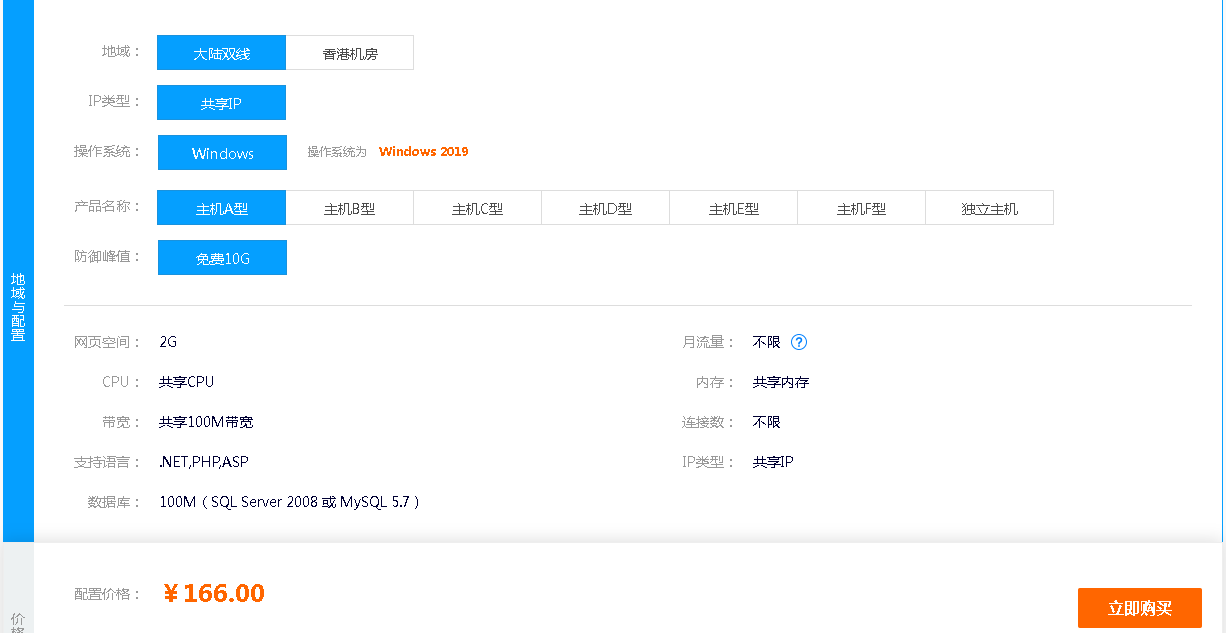Select the 共享IP type button
This screenshot has height=633, width=1226.
(222, 103)
